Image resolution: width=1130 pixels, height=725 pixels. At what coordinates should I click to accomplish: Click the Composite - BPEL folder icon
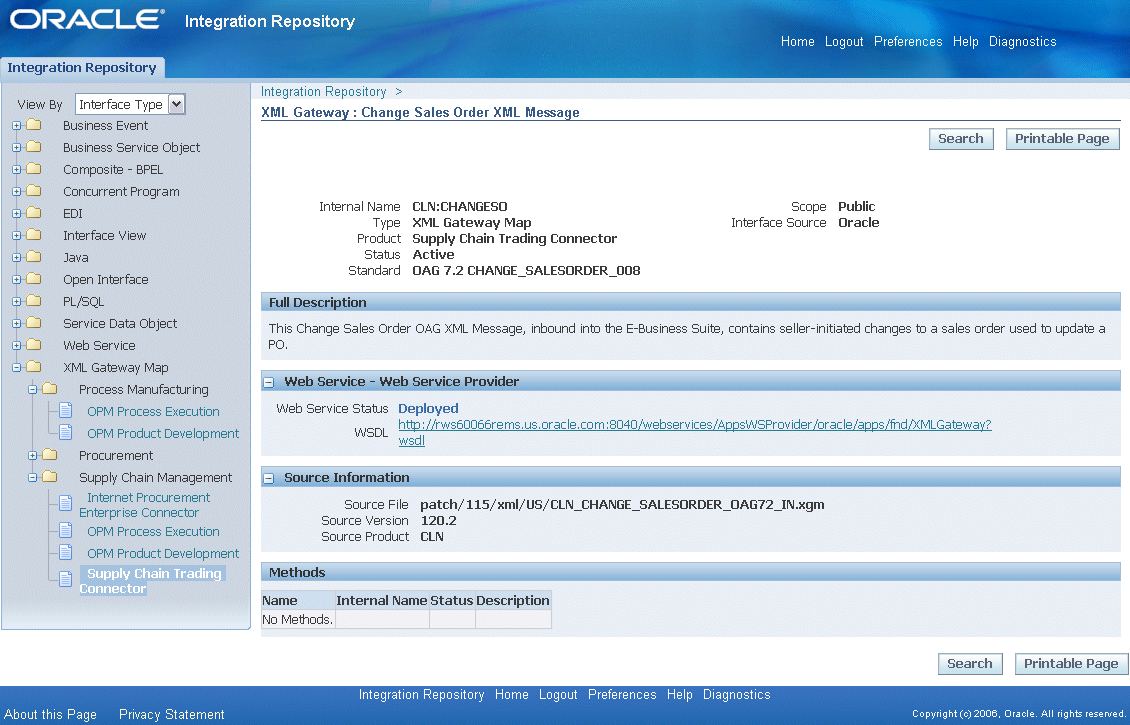pos(34,169)
